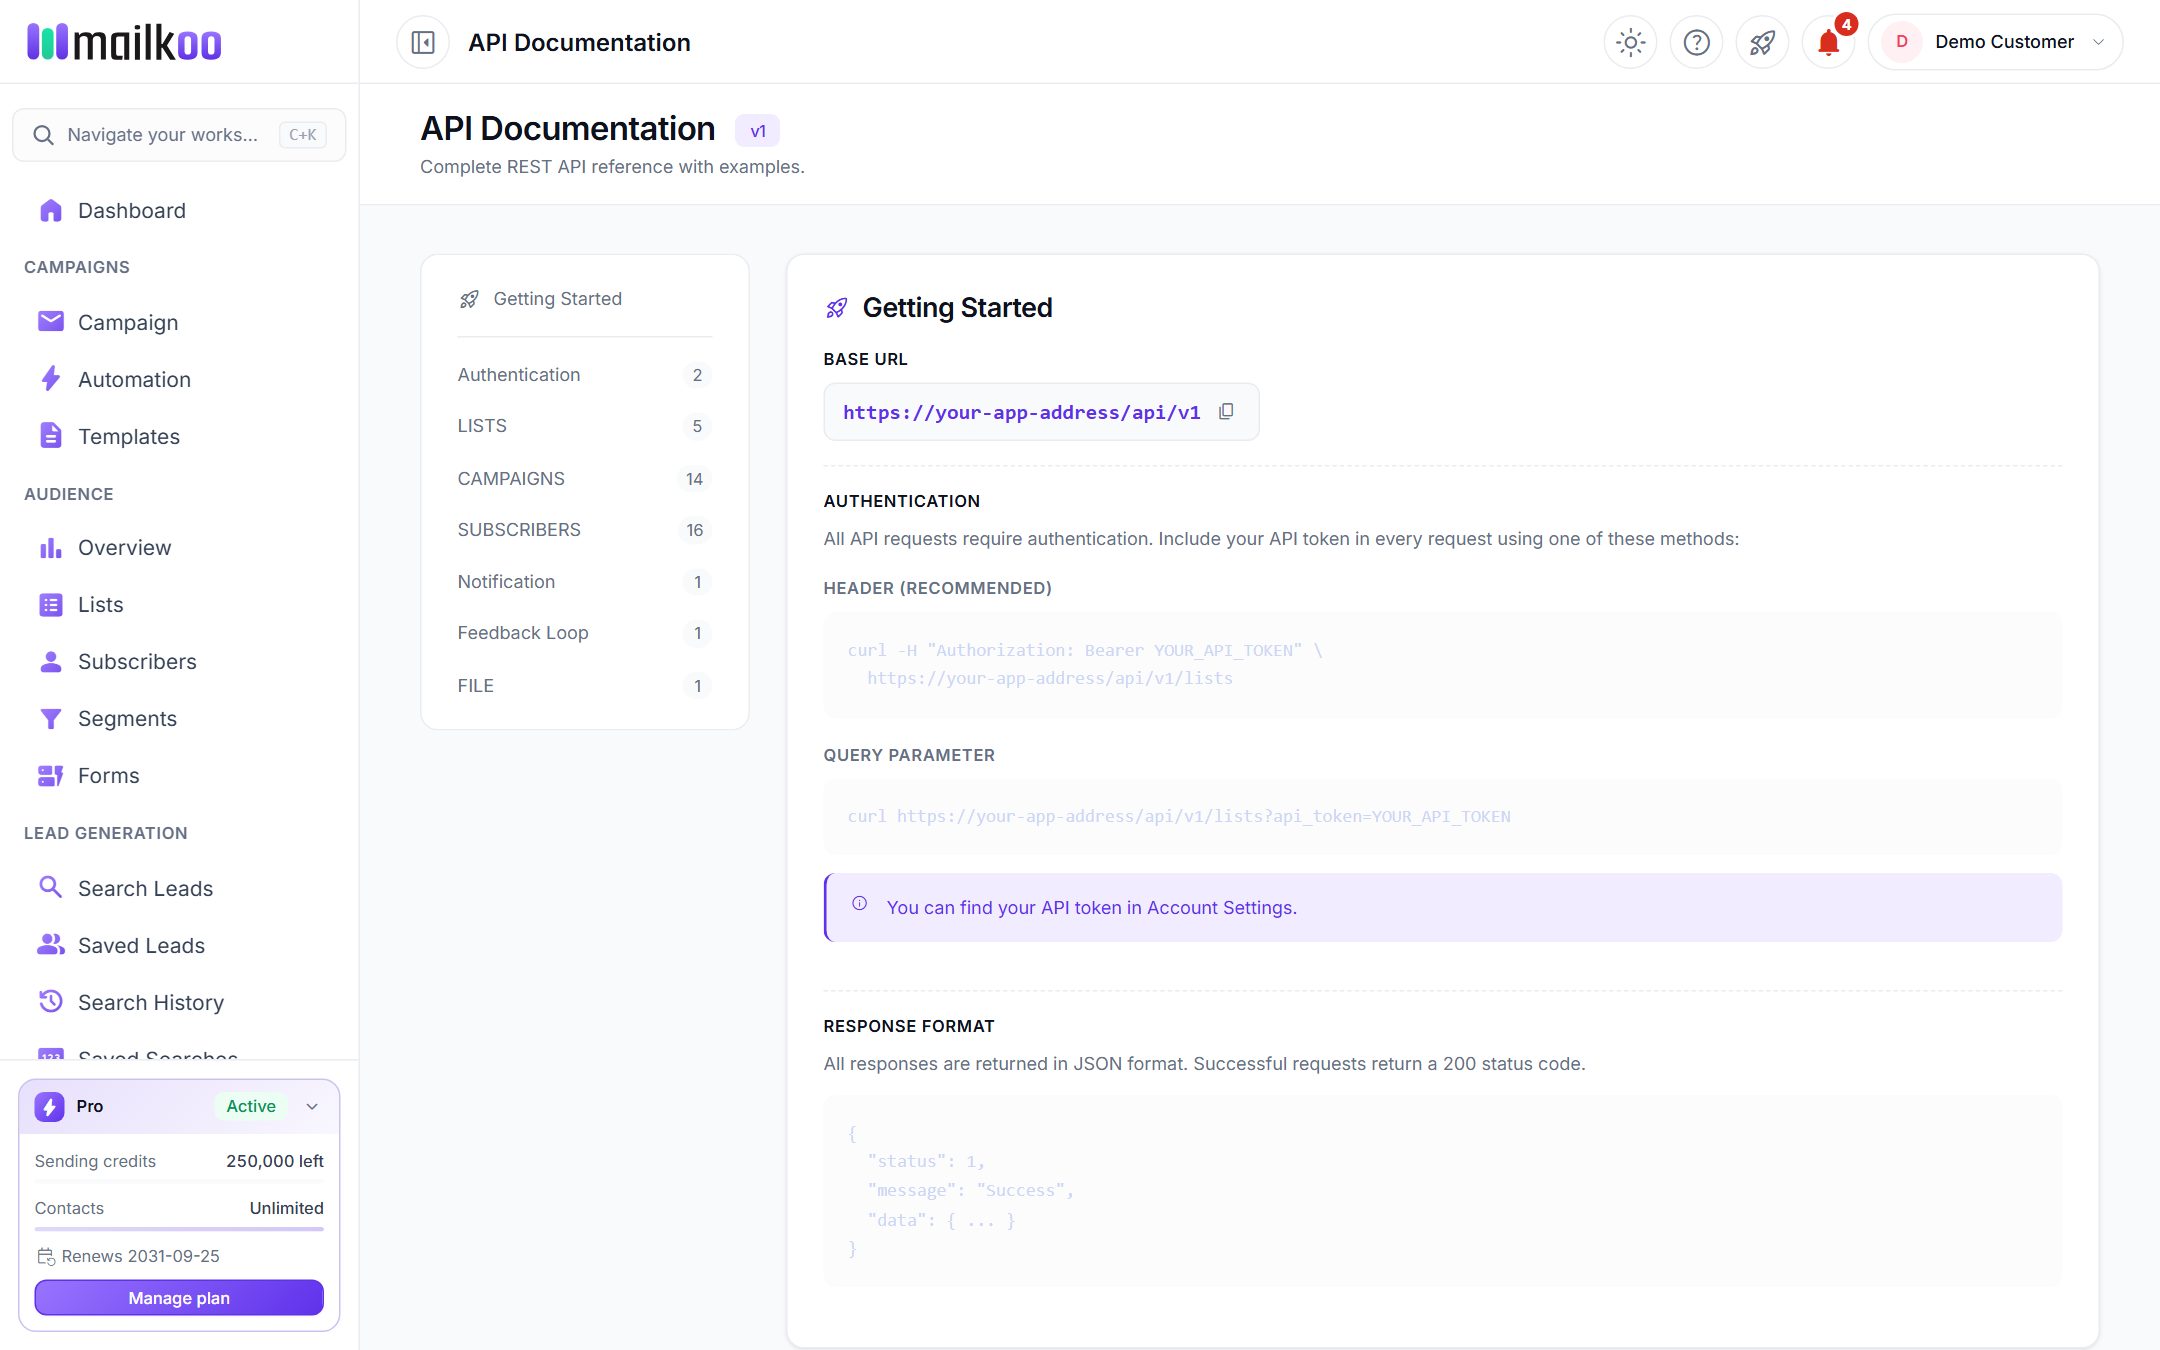2160x1350 pixels.
Task: Click the query parameter curl example
Action: pos(1443,816)
